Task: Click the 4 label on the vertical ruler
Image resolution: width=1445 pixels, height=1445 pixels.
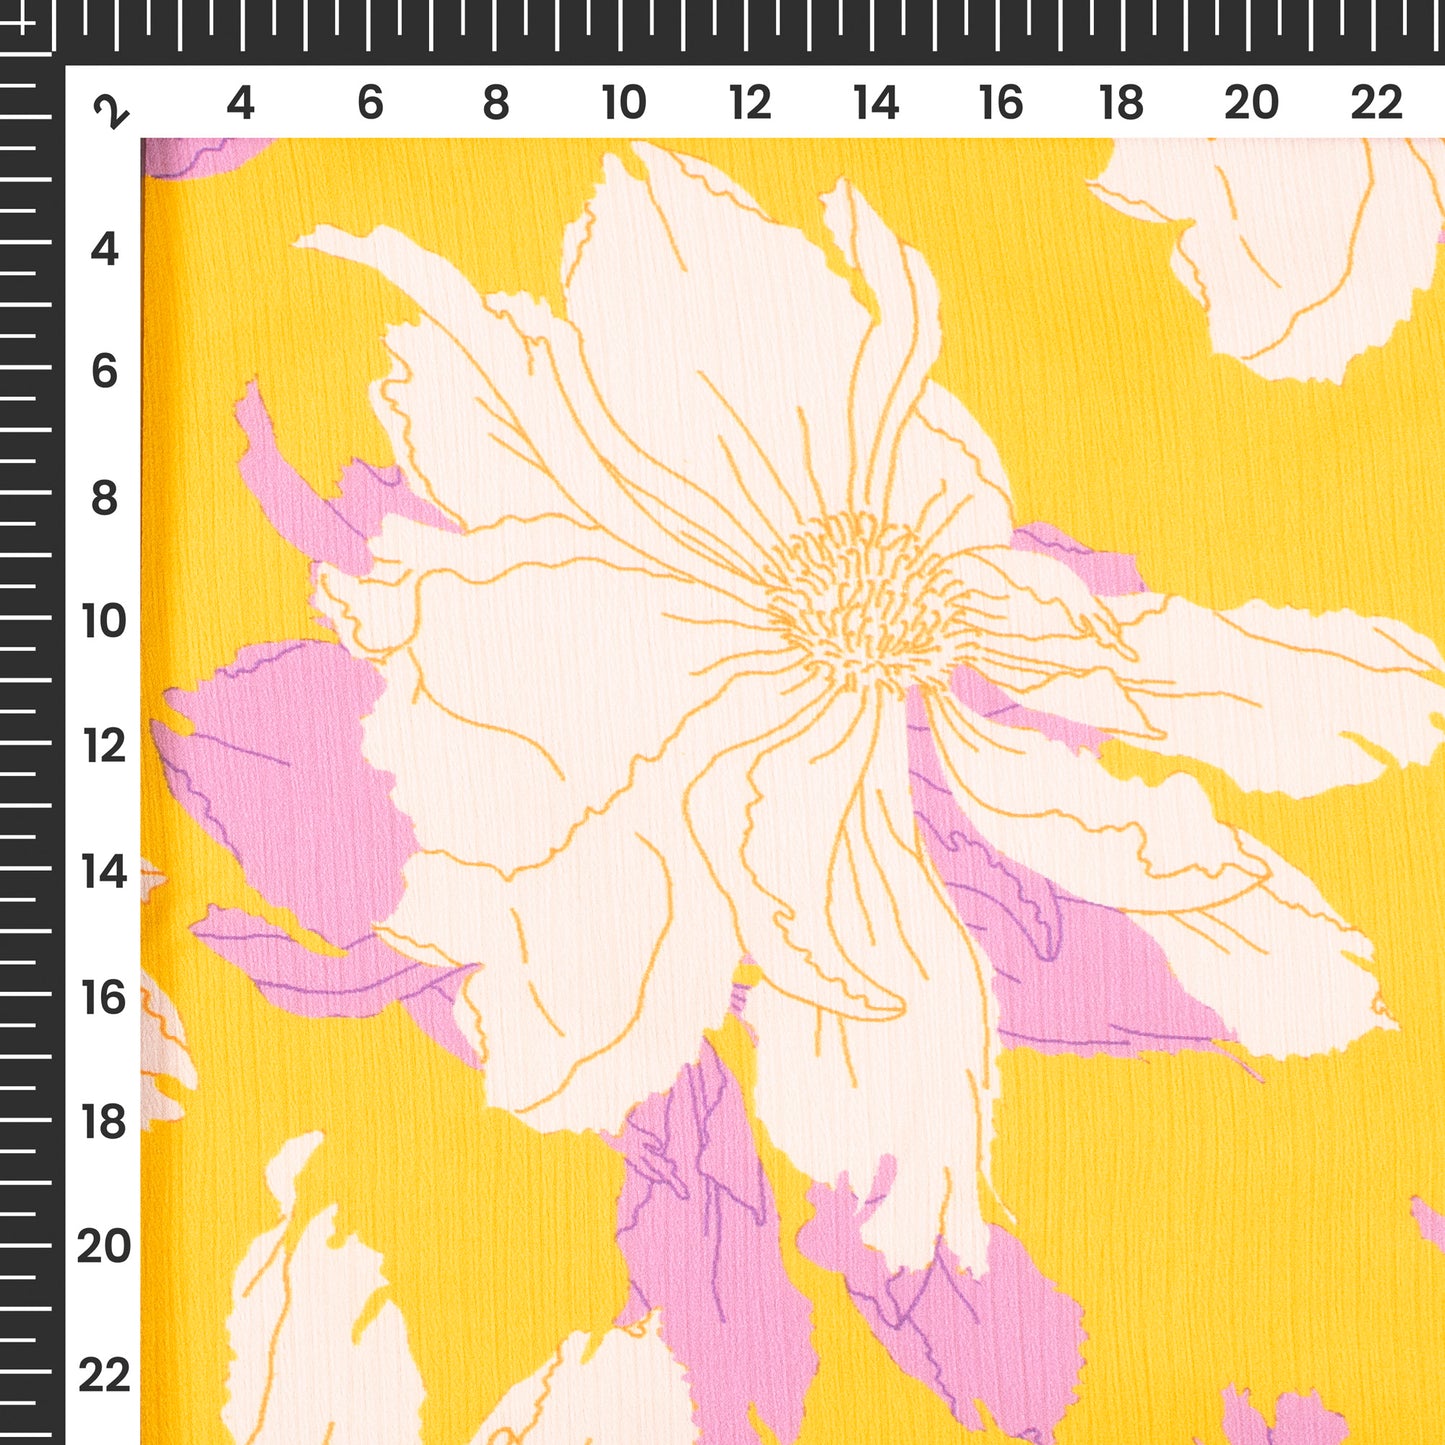Action: pyautogui.click(x=104, y=249)
